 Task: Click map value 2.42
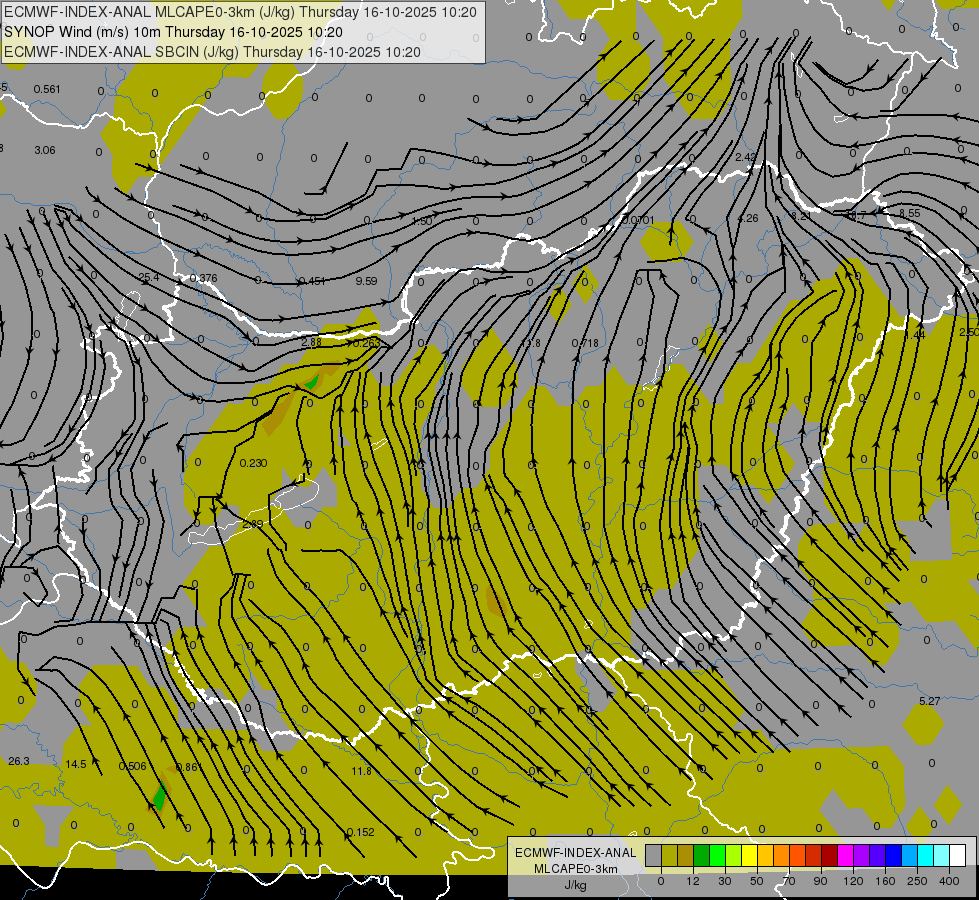[x=745, y=157]
